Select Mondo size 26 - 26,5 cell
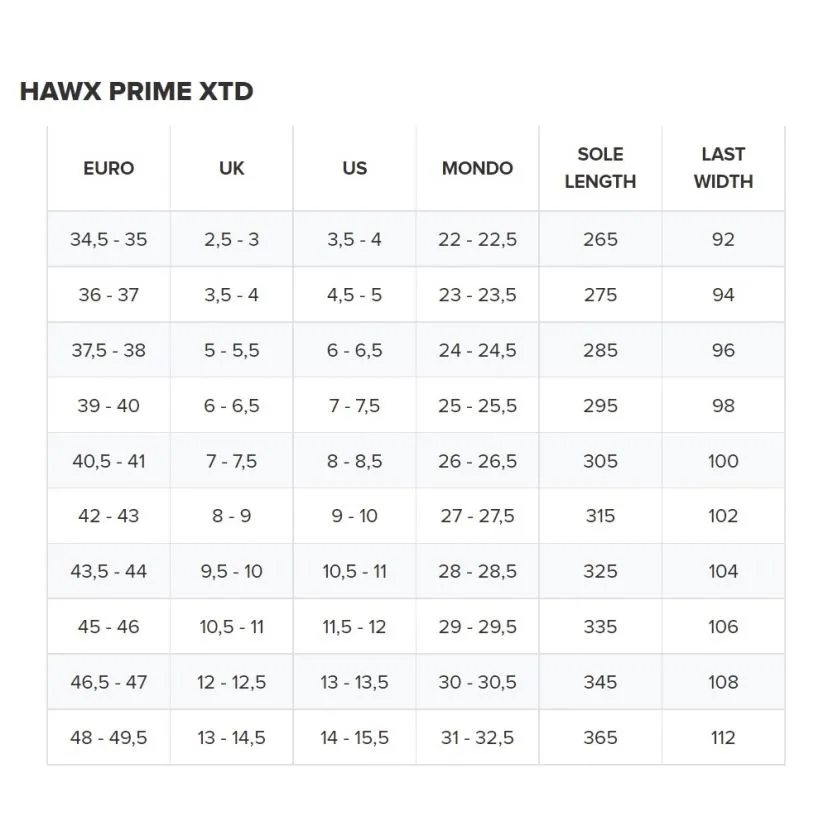Viewport: 828px width, 826px height. pos(477,461)
